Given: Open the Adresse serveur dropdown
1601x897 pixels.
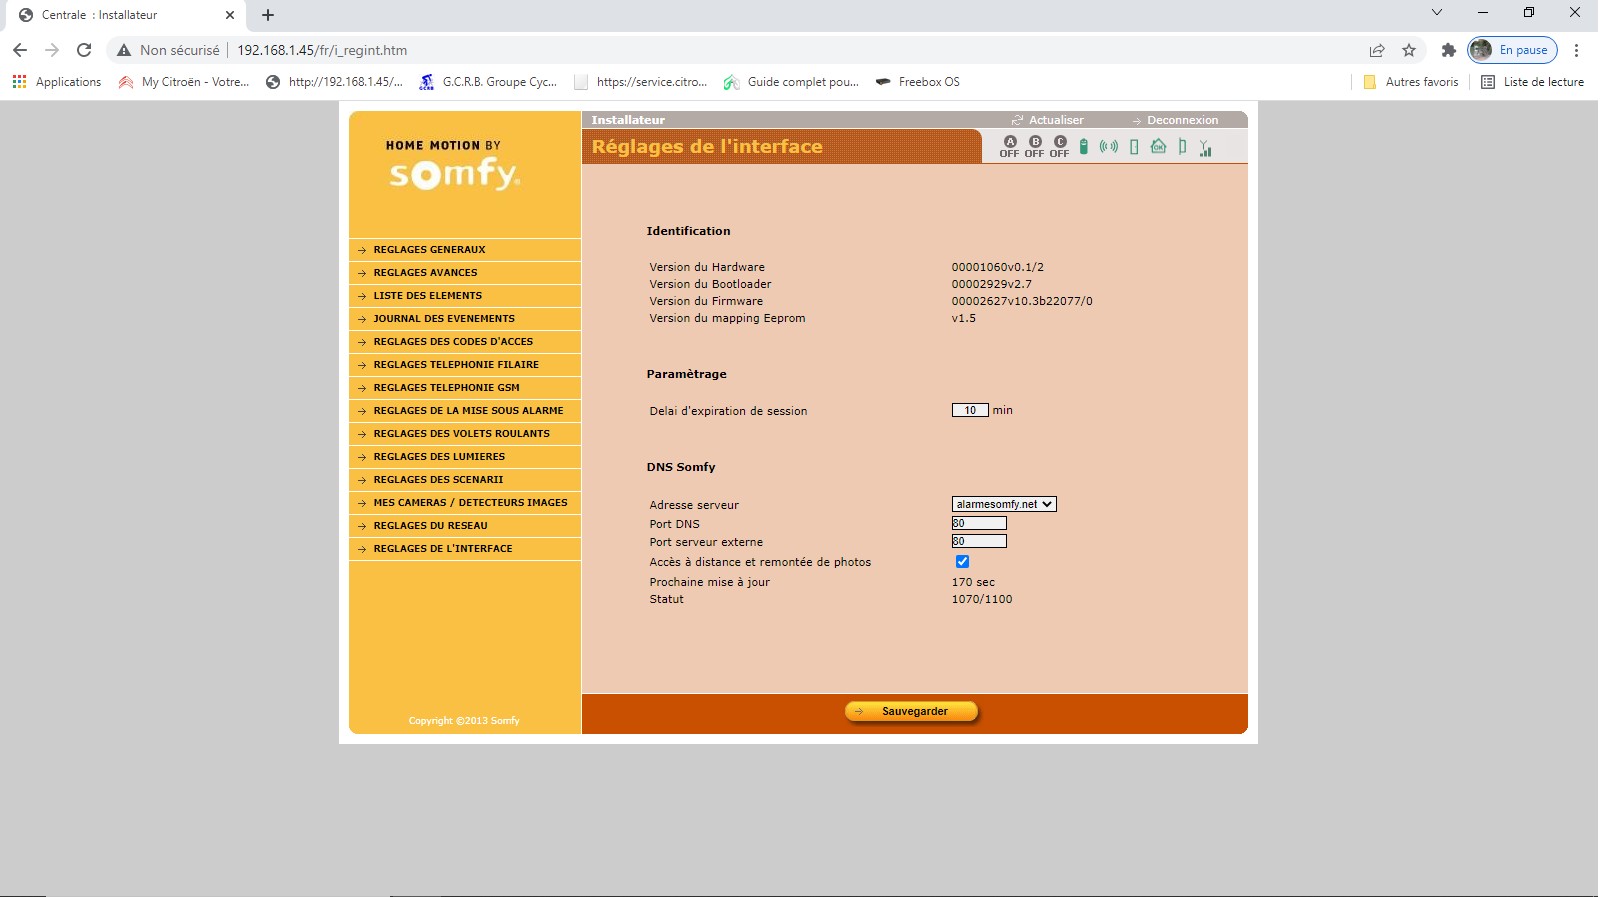Looking at the screenshot, I should pyautogui.click(x=1003, y=504).
